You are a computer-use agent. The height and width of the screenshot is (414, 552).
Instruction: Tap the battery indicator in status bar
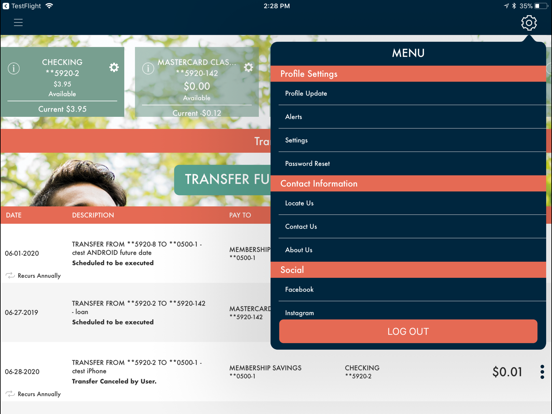point(541,6)
